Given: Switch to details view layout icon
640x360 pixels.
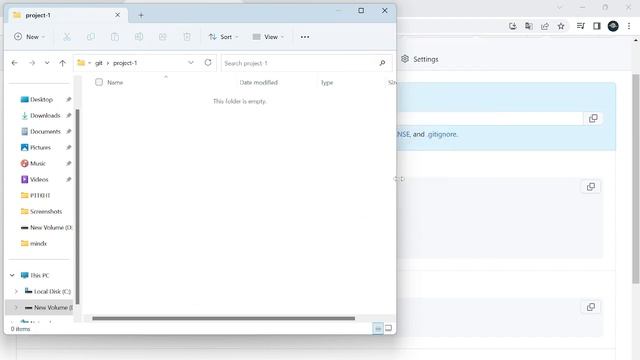Looking at the screenshot, I should click(x=378, y=328).
